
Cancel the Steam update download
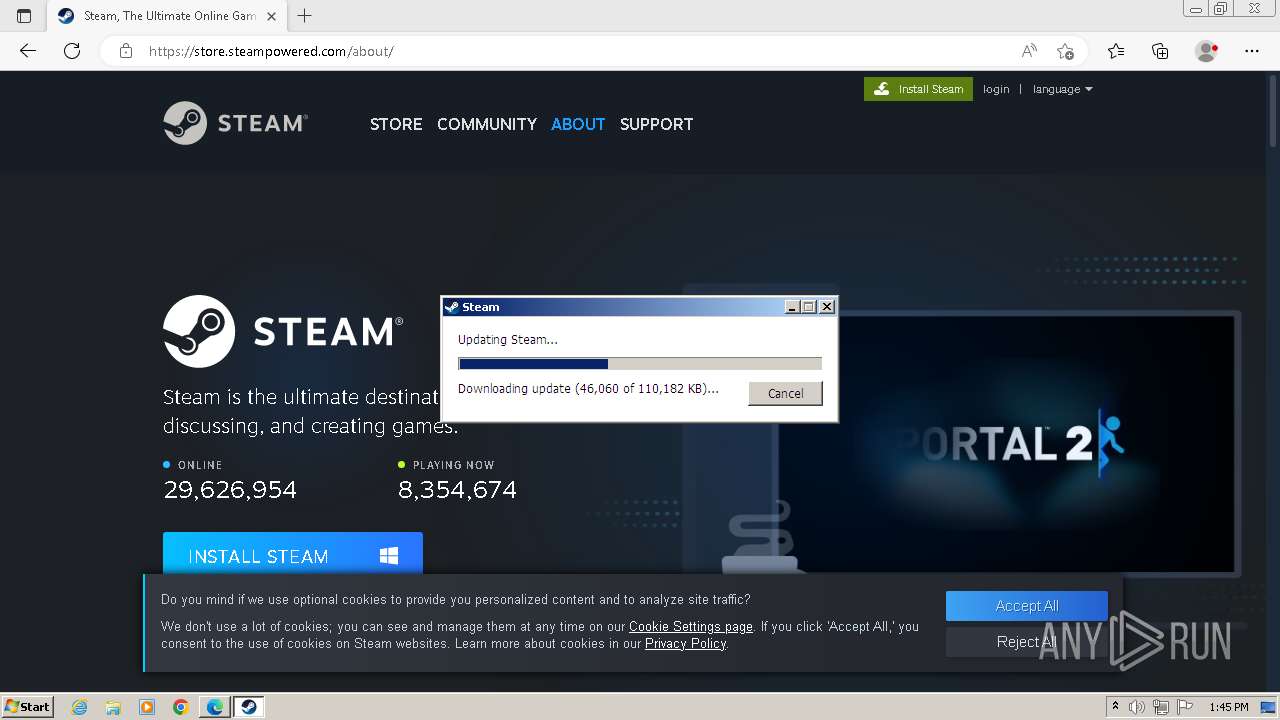click(785, 393)
